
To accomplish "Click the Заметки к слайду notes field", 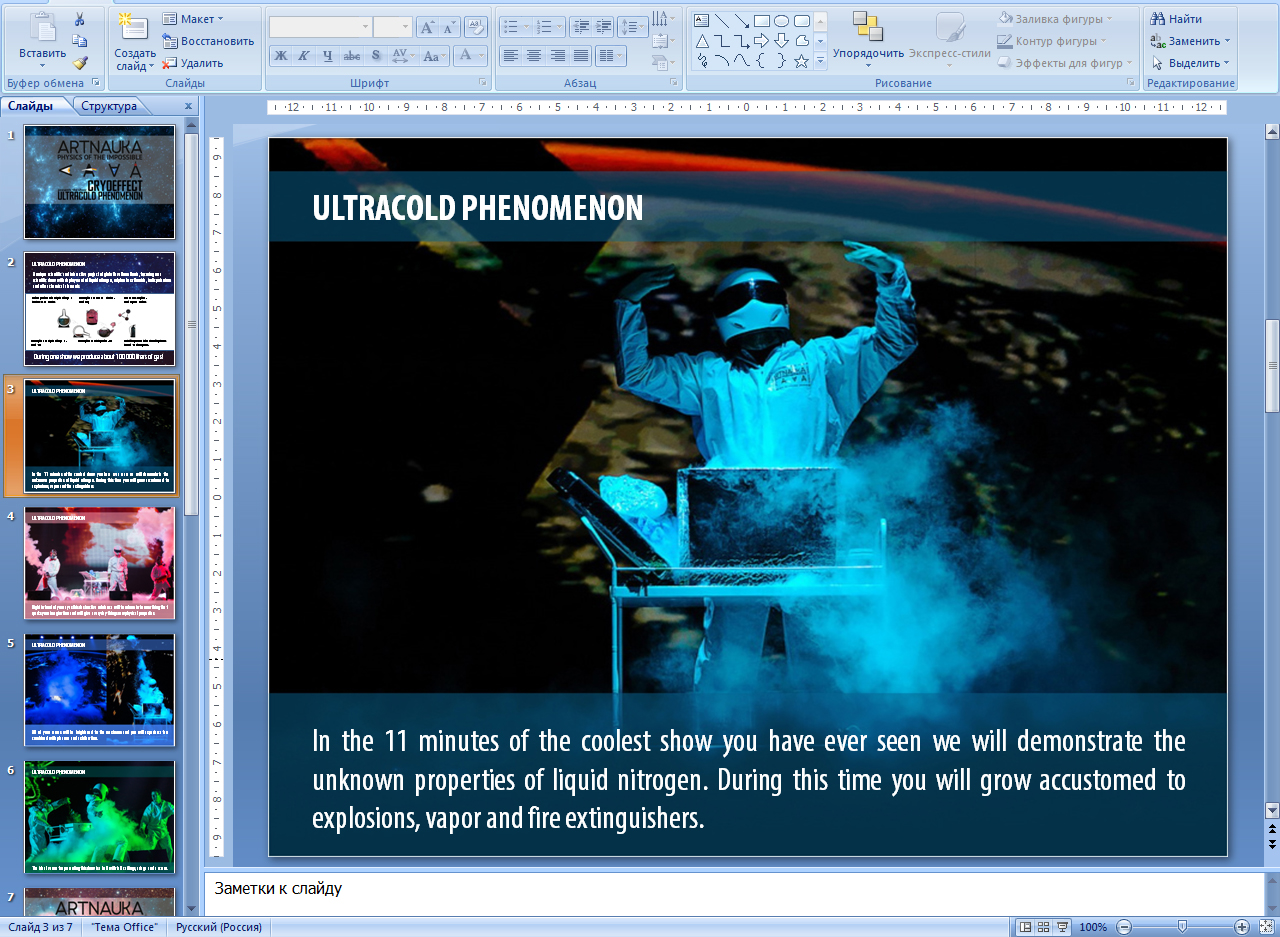I will point(734,893).
